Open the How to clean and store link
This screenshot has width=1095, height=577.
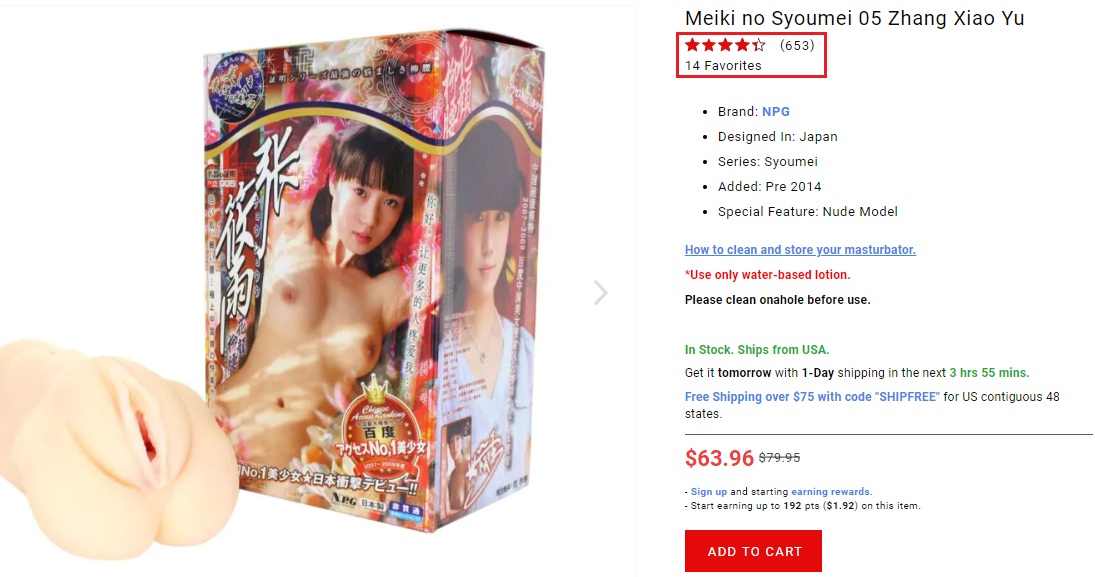coord(800,249)
